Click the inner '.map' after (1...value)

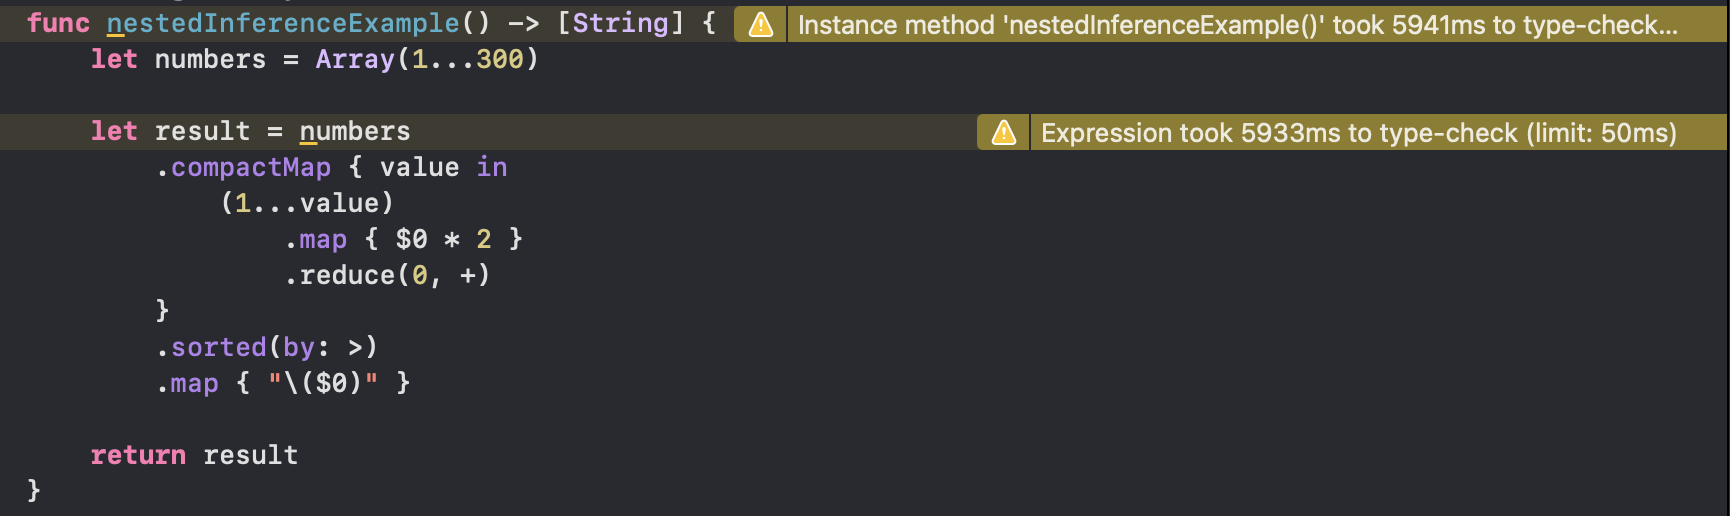316,239
